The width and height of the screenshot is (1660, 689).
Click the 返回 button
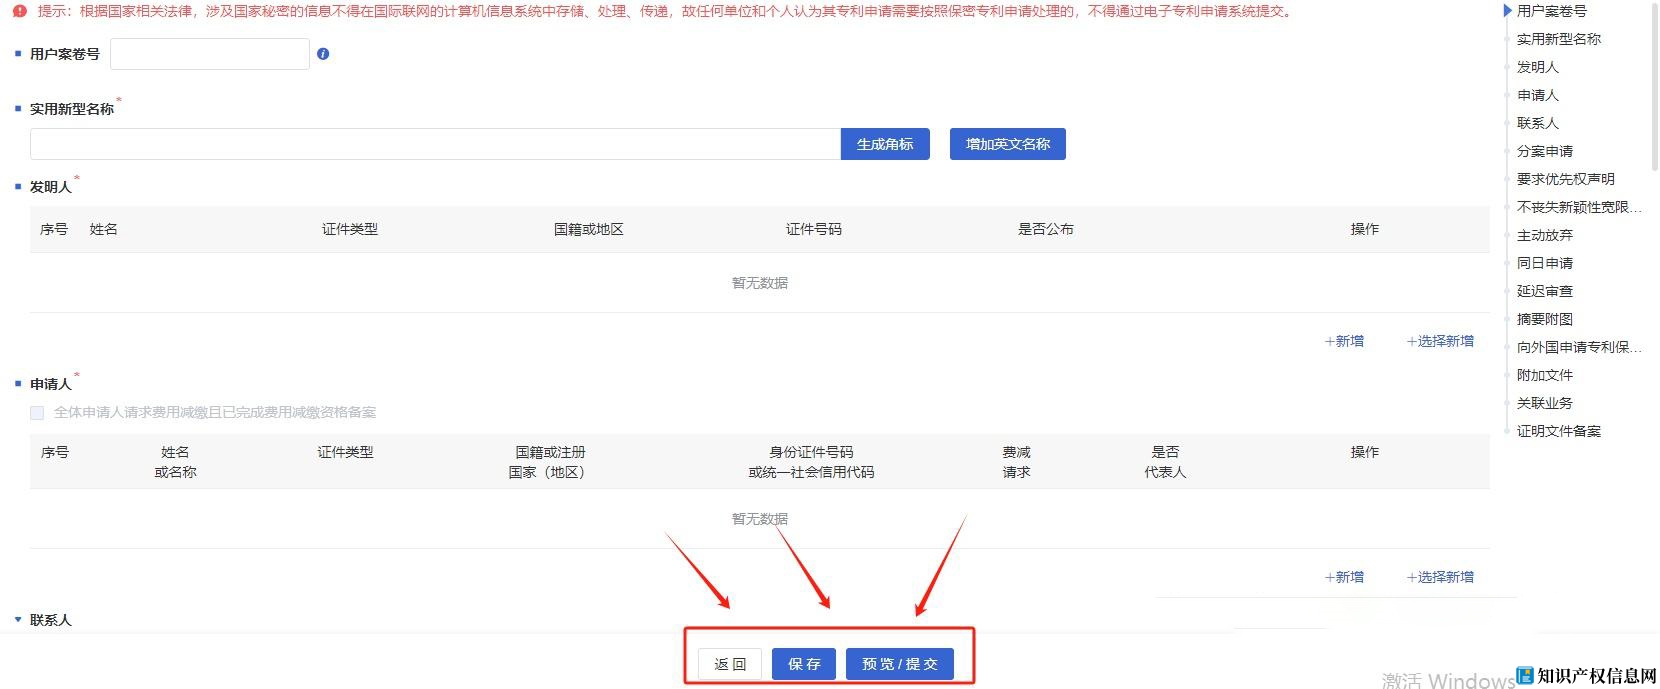(730, 664)
